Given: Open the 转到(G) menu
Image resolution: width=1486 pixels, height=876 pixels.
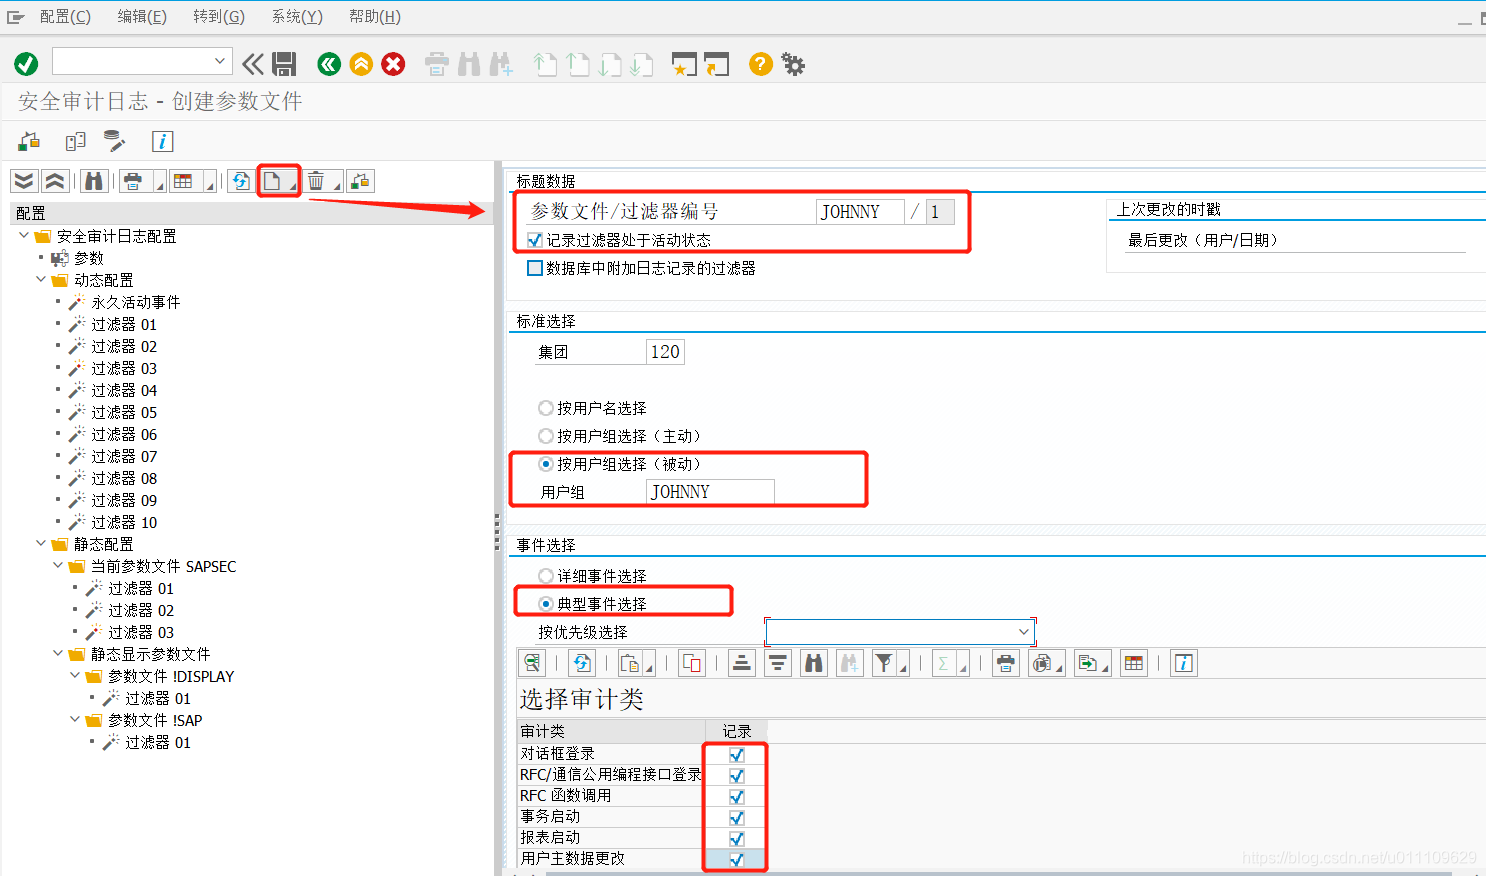Looking at the screenshot, I should [219, 17].
